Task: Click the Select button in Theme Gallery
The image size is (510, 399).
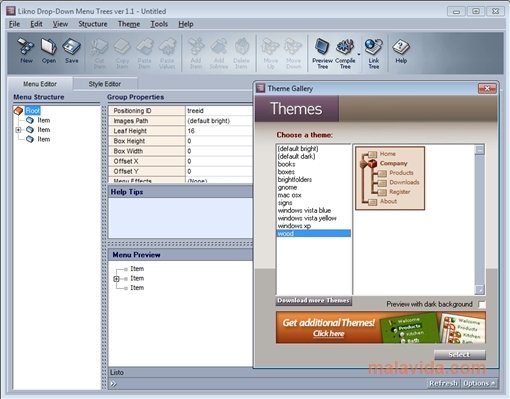Action: 460,354
